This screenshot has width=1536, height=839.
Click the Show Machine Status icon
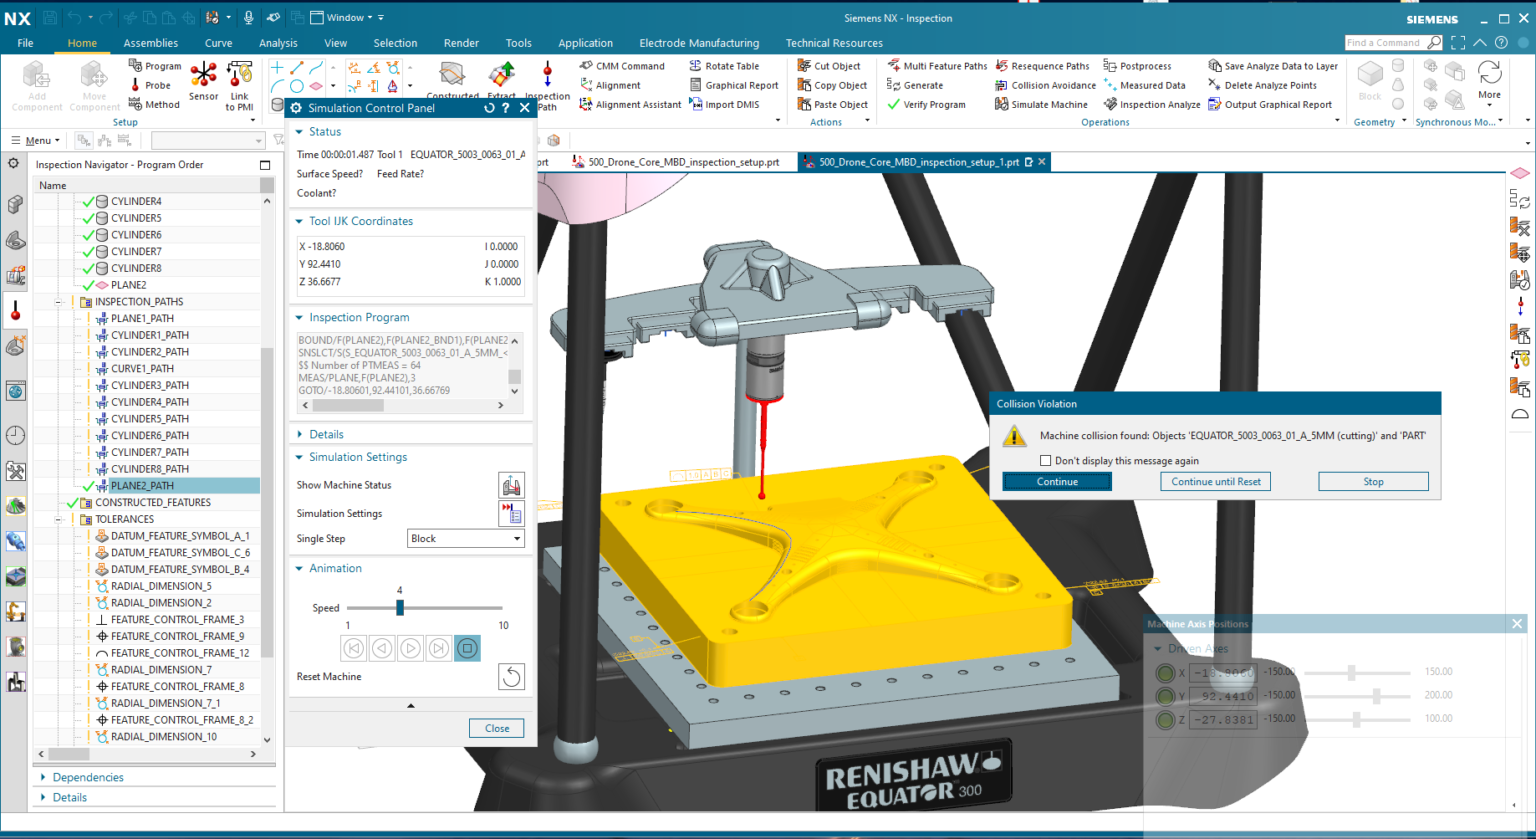511,485
